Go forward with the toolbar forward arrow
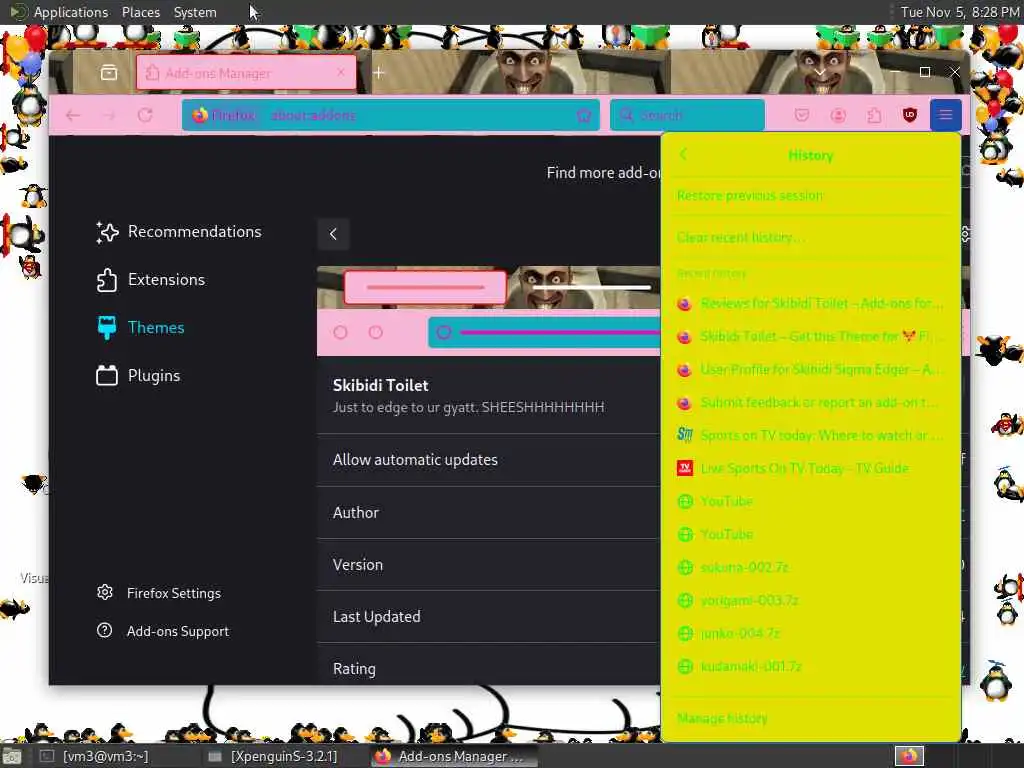The width and height of the screenshot is (1024, 768). (x=109, y=116)
